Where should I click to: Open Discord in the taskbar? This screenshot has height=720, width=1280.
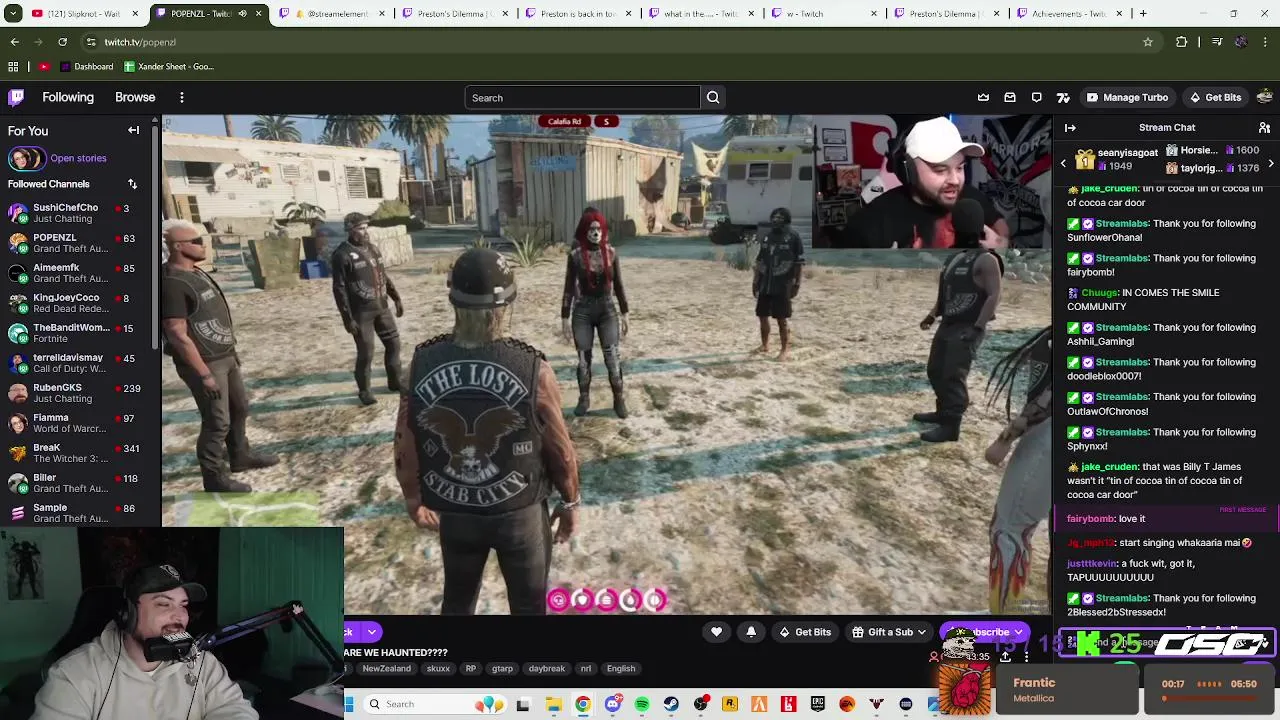613,704
